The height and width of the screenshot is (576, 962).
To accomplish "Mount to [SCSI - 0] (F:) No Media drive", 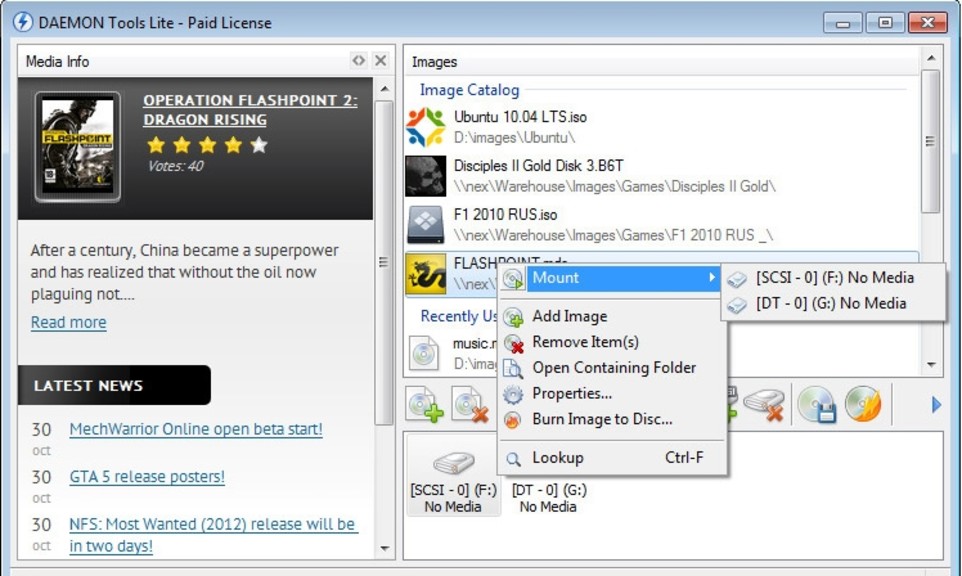I will tap(833, 277).
